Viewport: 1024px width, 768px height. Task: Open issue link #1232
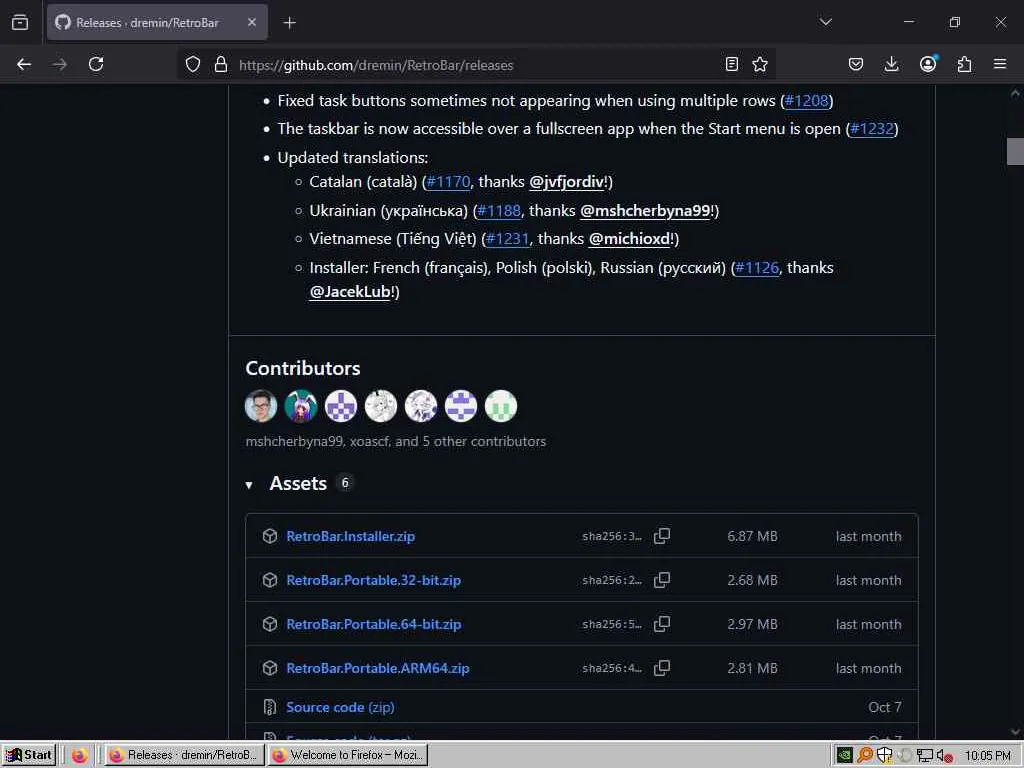[x=872, y=129]
